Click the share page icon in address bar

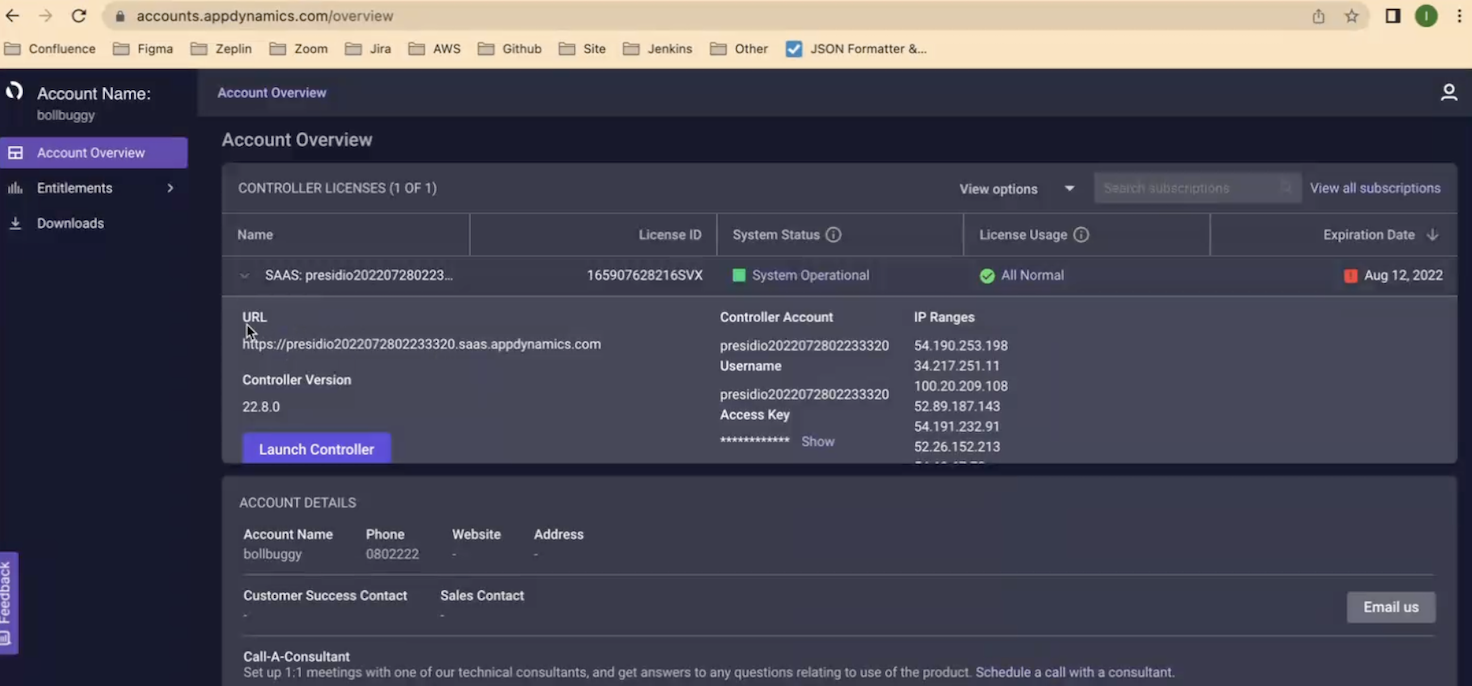[x=1318, y=16]
